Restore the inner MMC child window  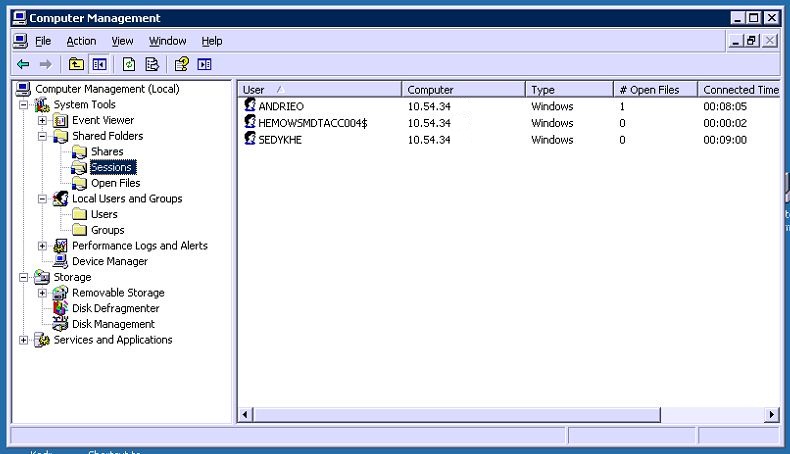[x=752, y=41]
